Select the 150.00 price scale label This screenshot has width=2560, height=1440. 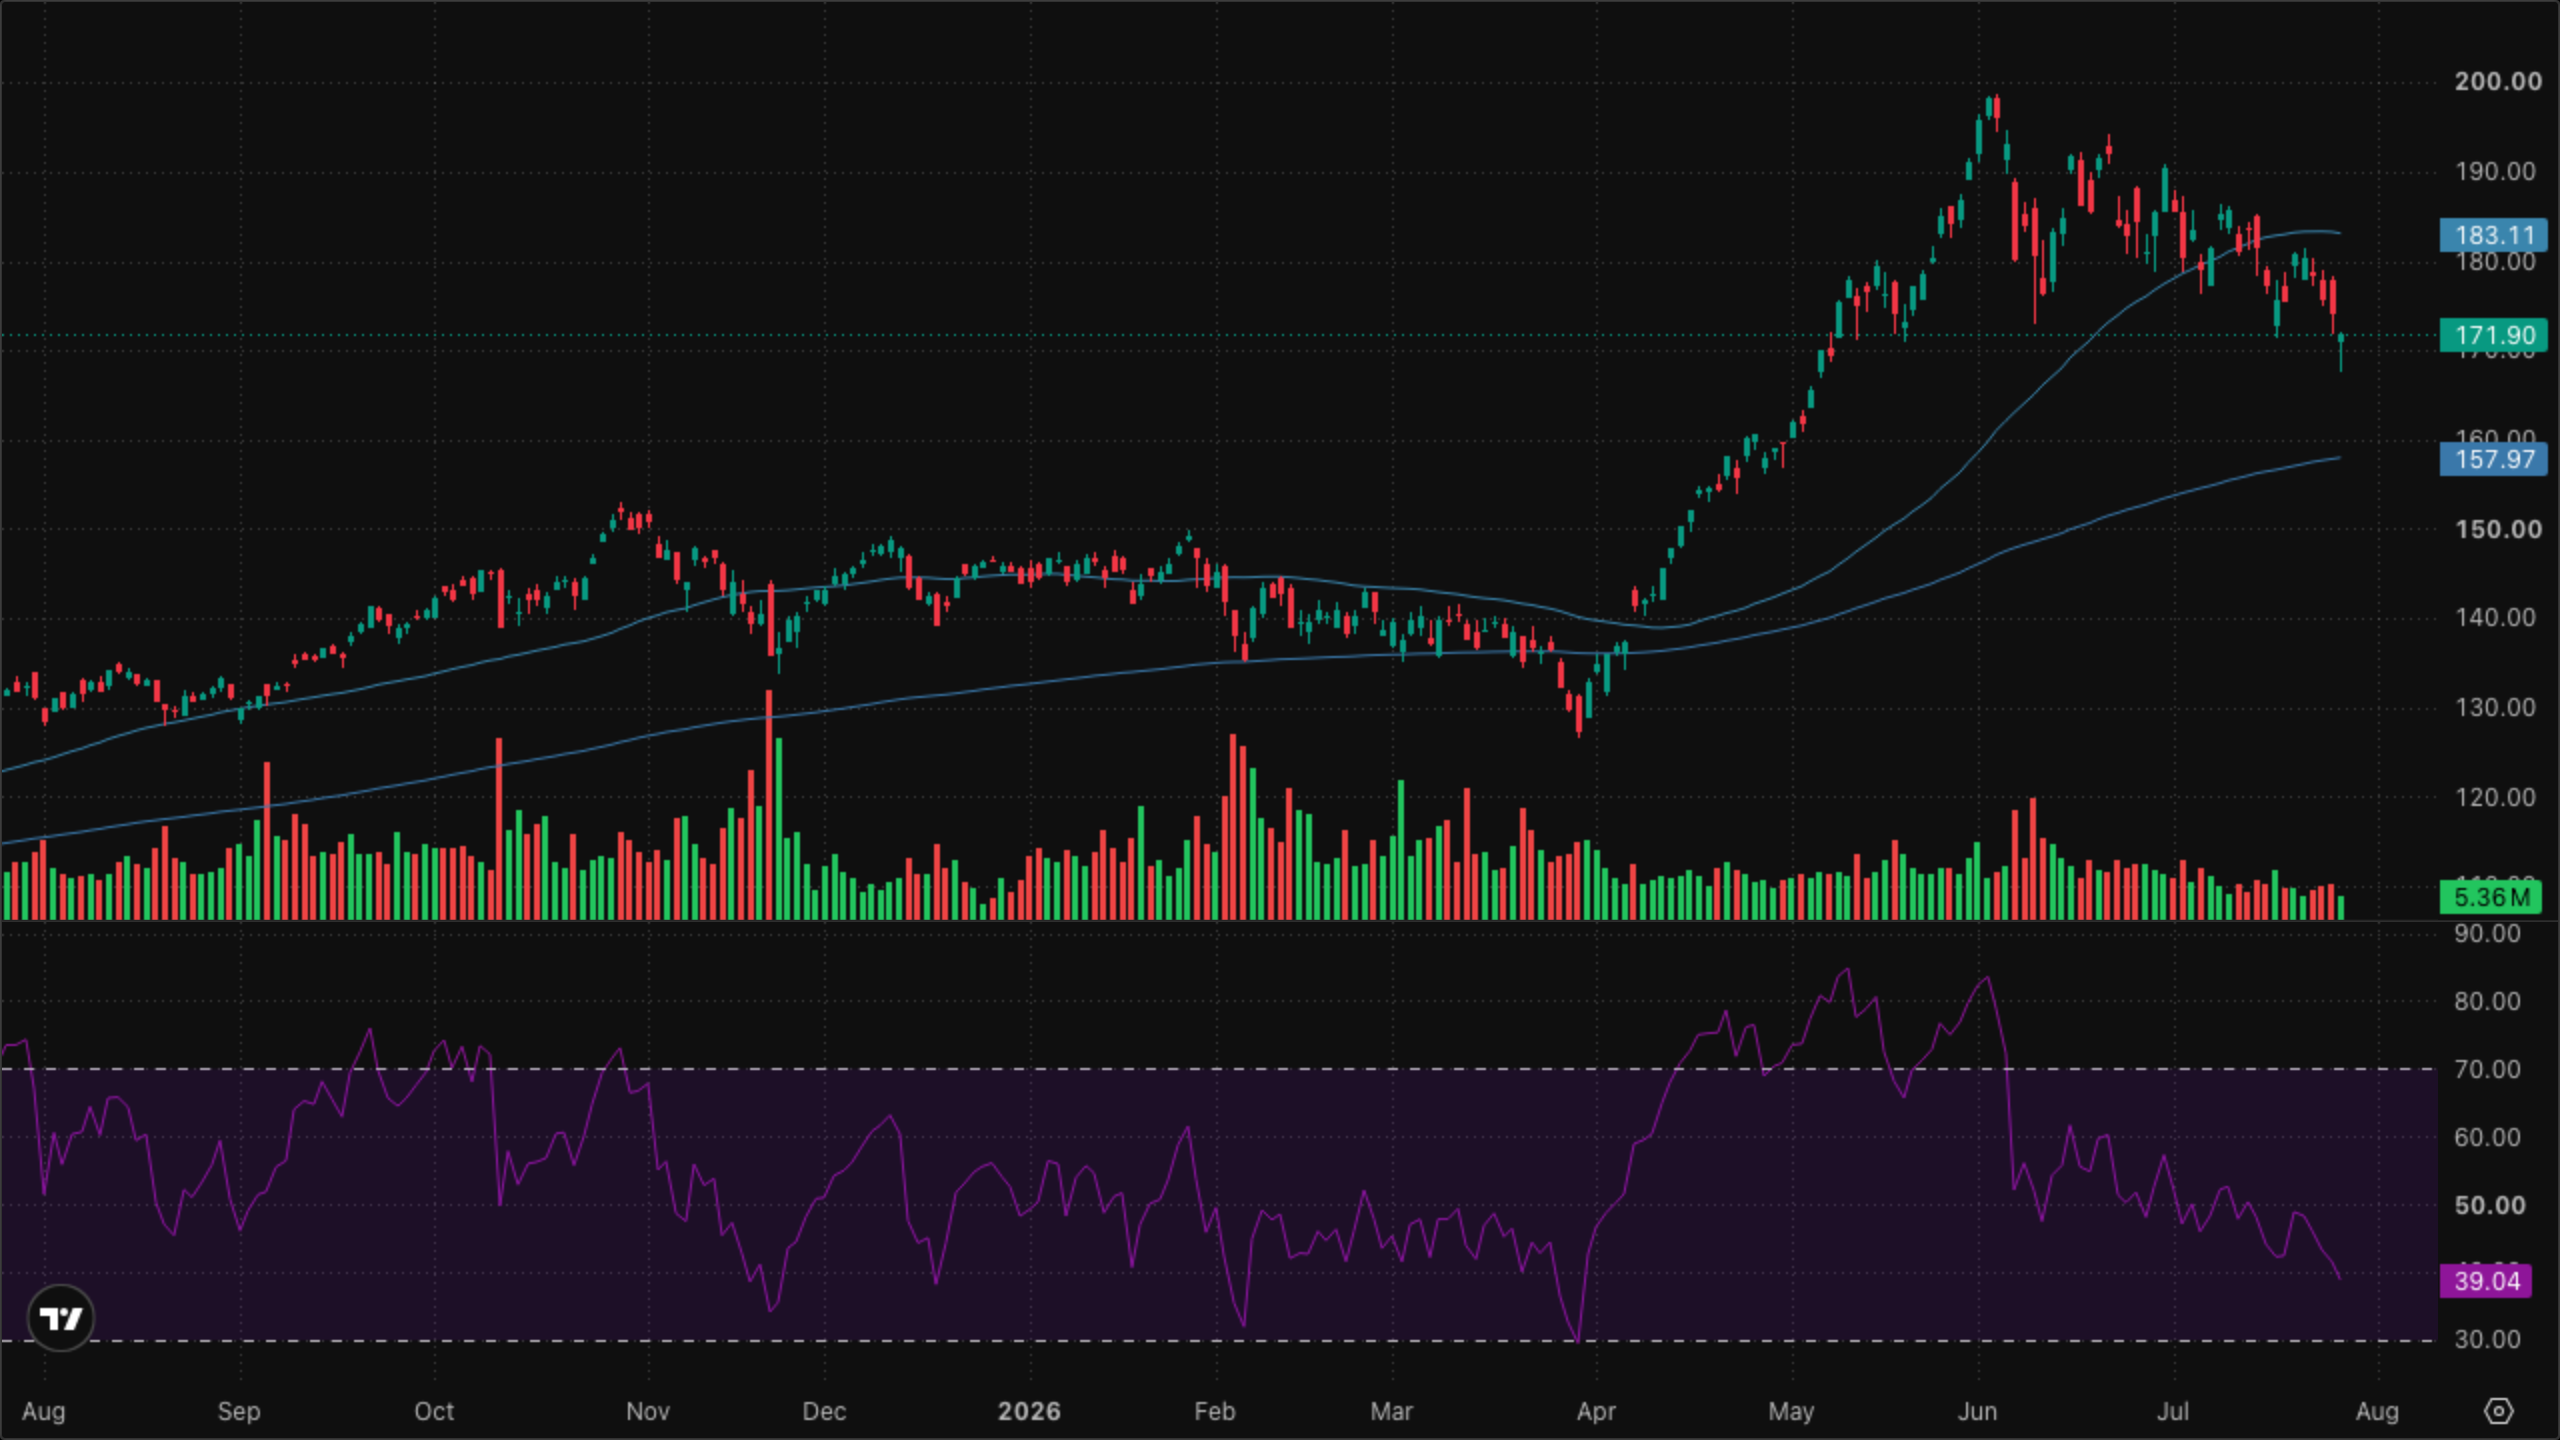click(x=2497, y=529)
